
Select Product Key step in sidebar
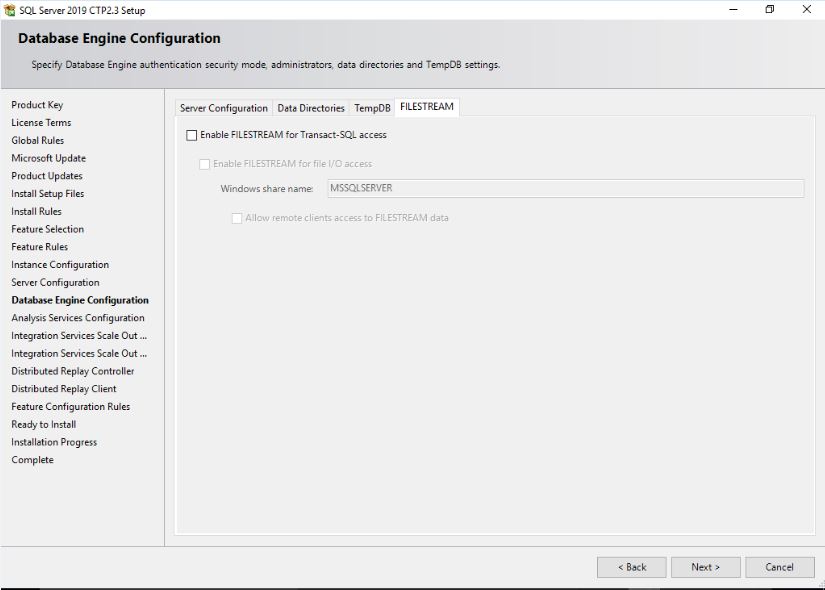[37, 105]
